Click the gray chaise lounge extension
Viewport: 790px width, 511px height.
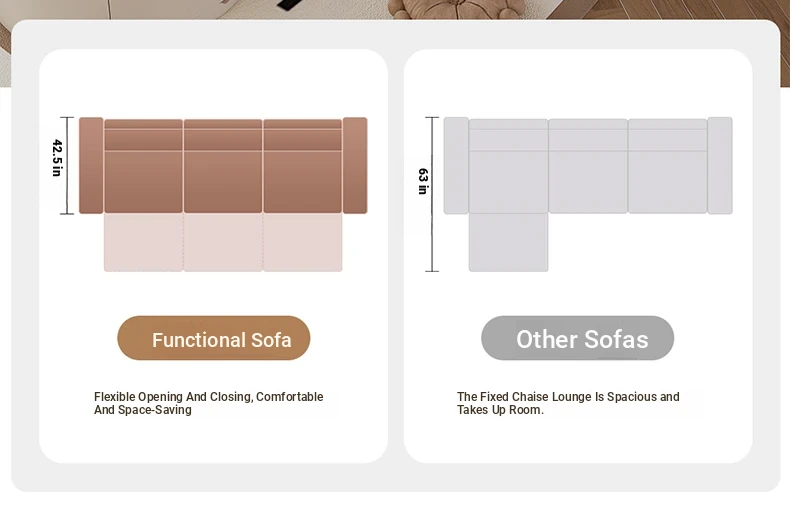pyautogui.click(x=508, y=242)
